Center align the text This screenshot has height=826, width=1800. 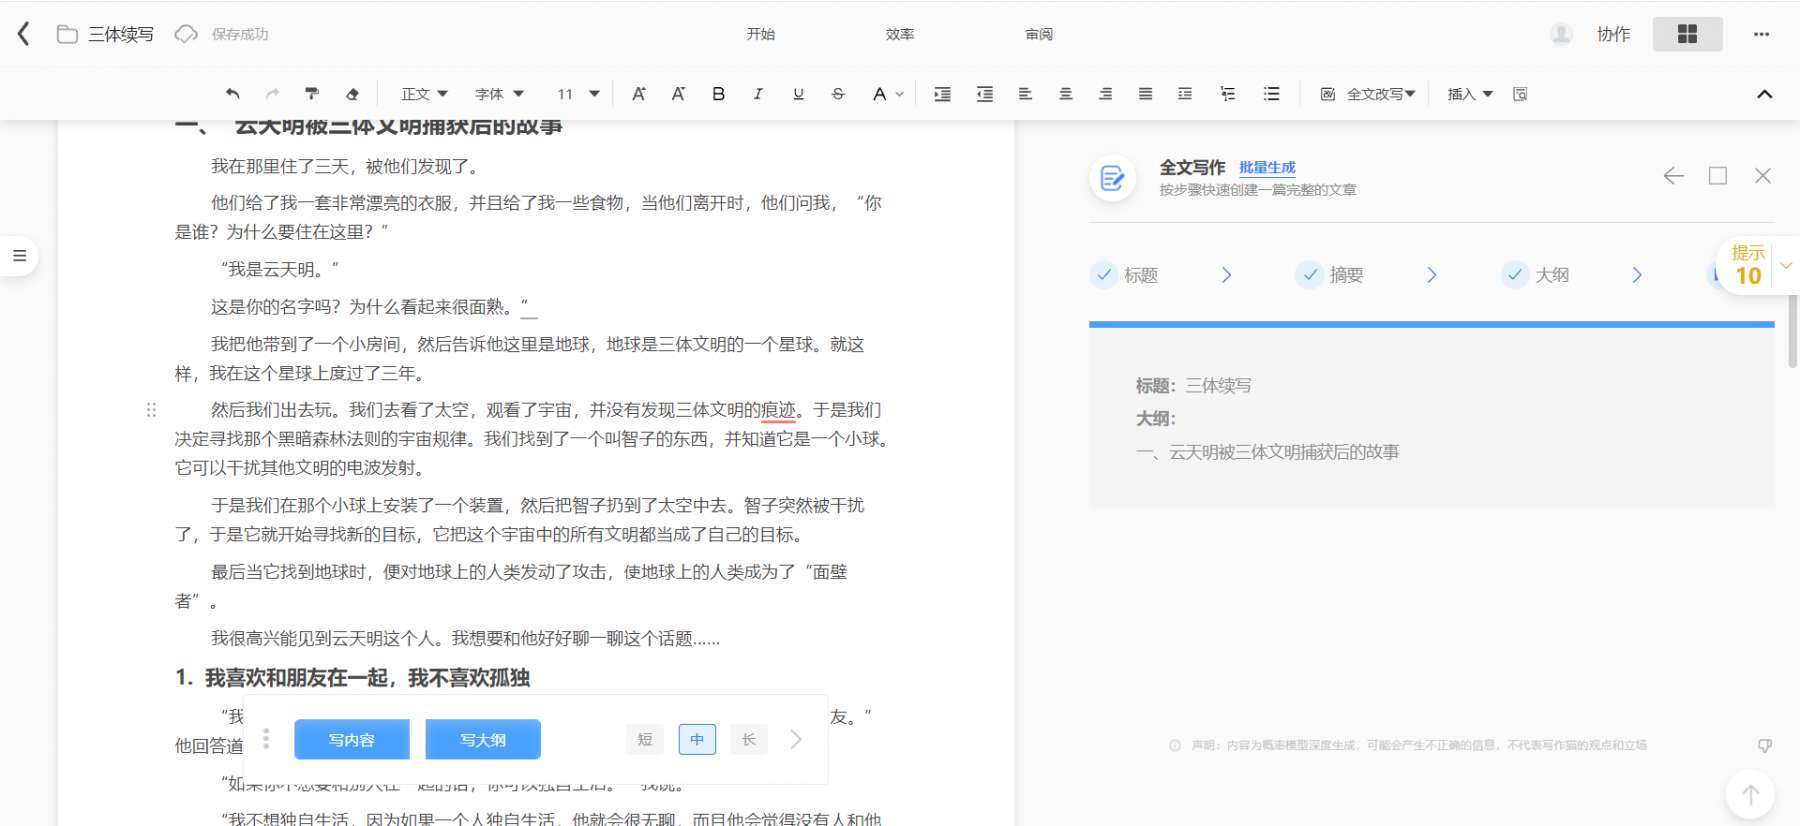pos(1066,94)
